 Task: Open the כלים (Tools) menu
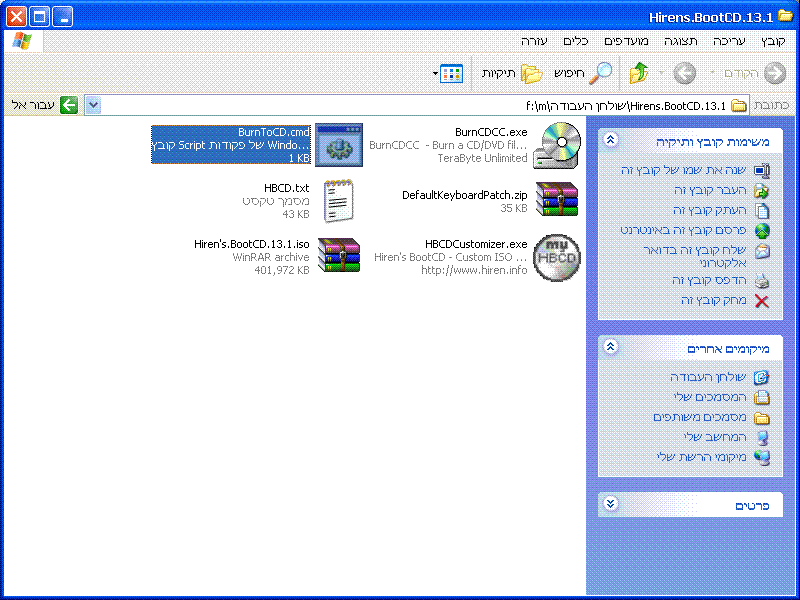(x=576, y=41)
